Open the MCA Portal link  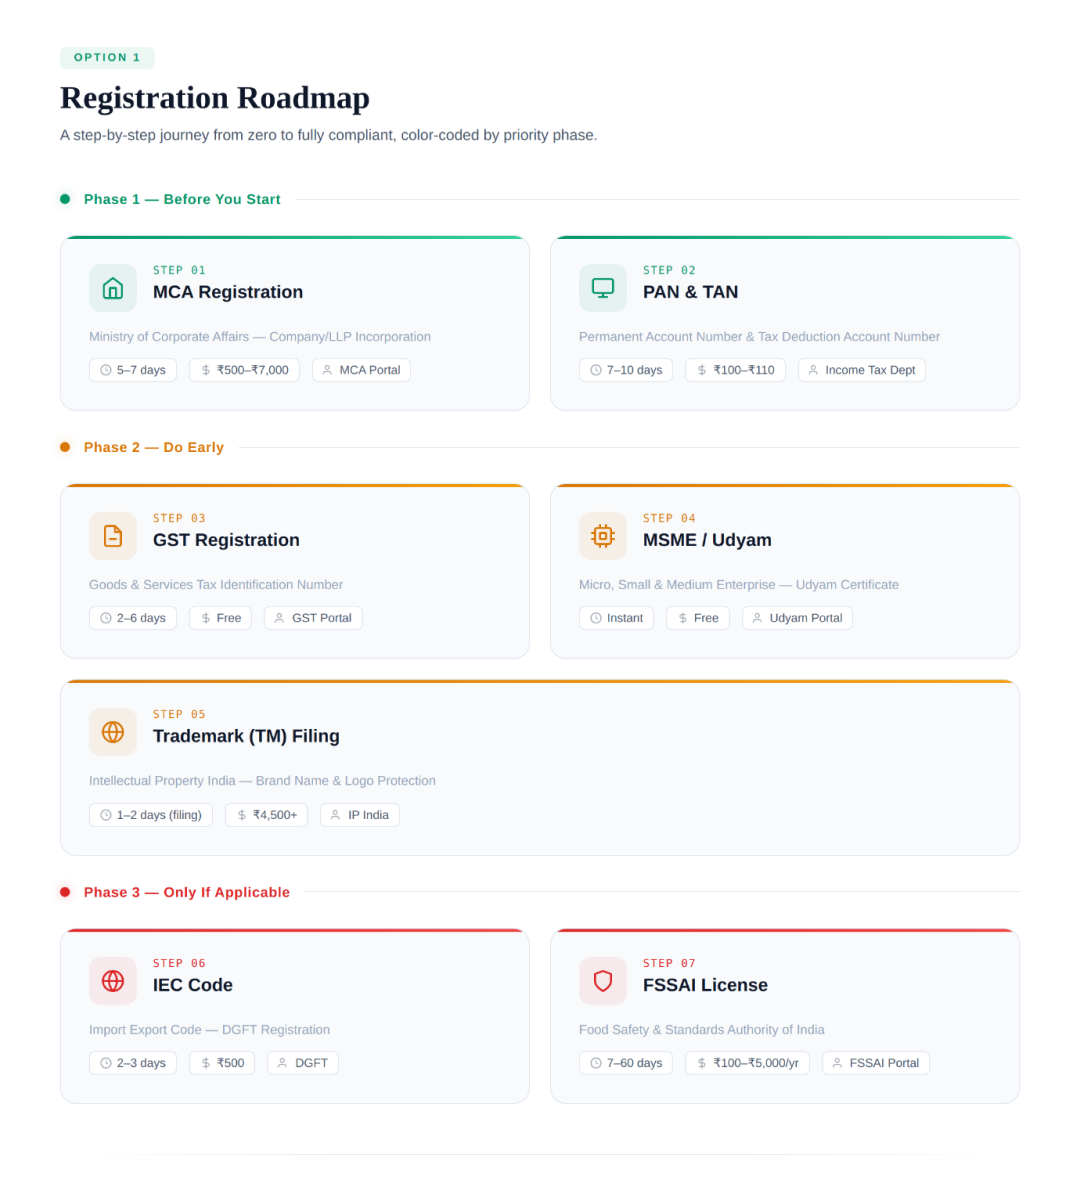361,370
